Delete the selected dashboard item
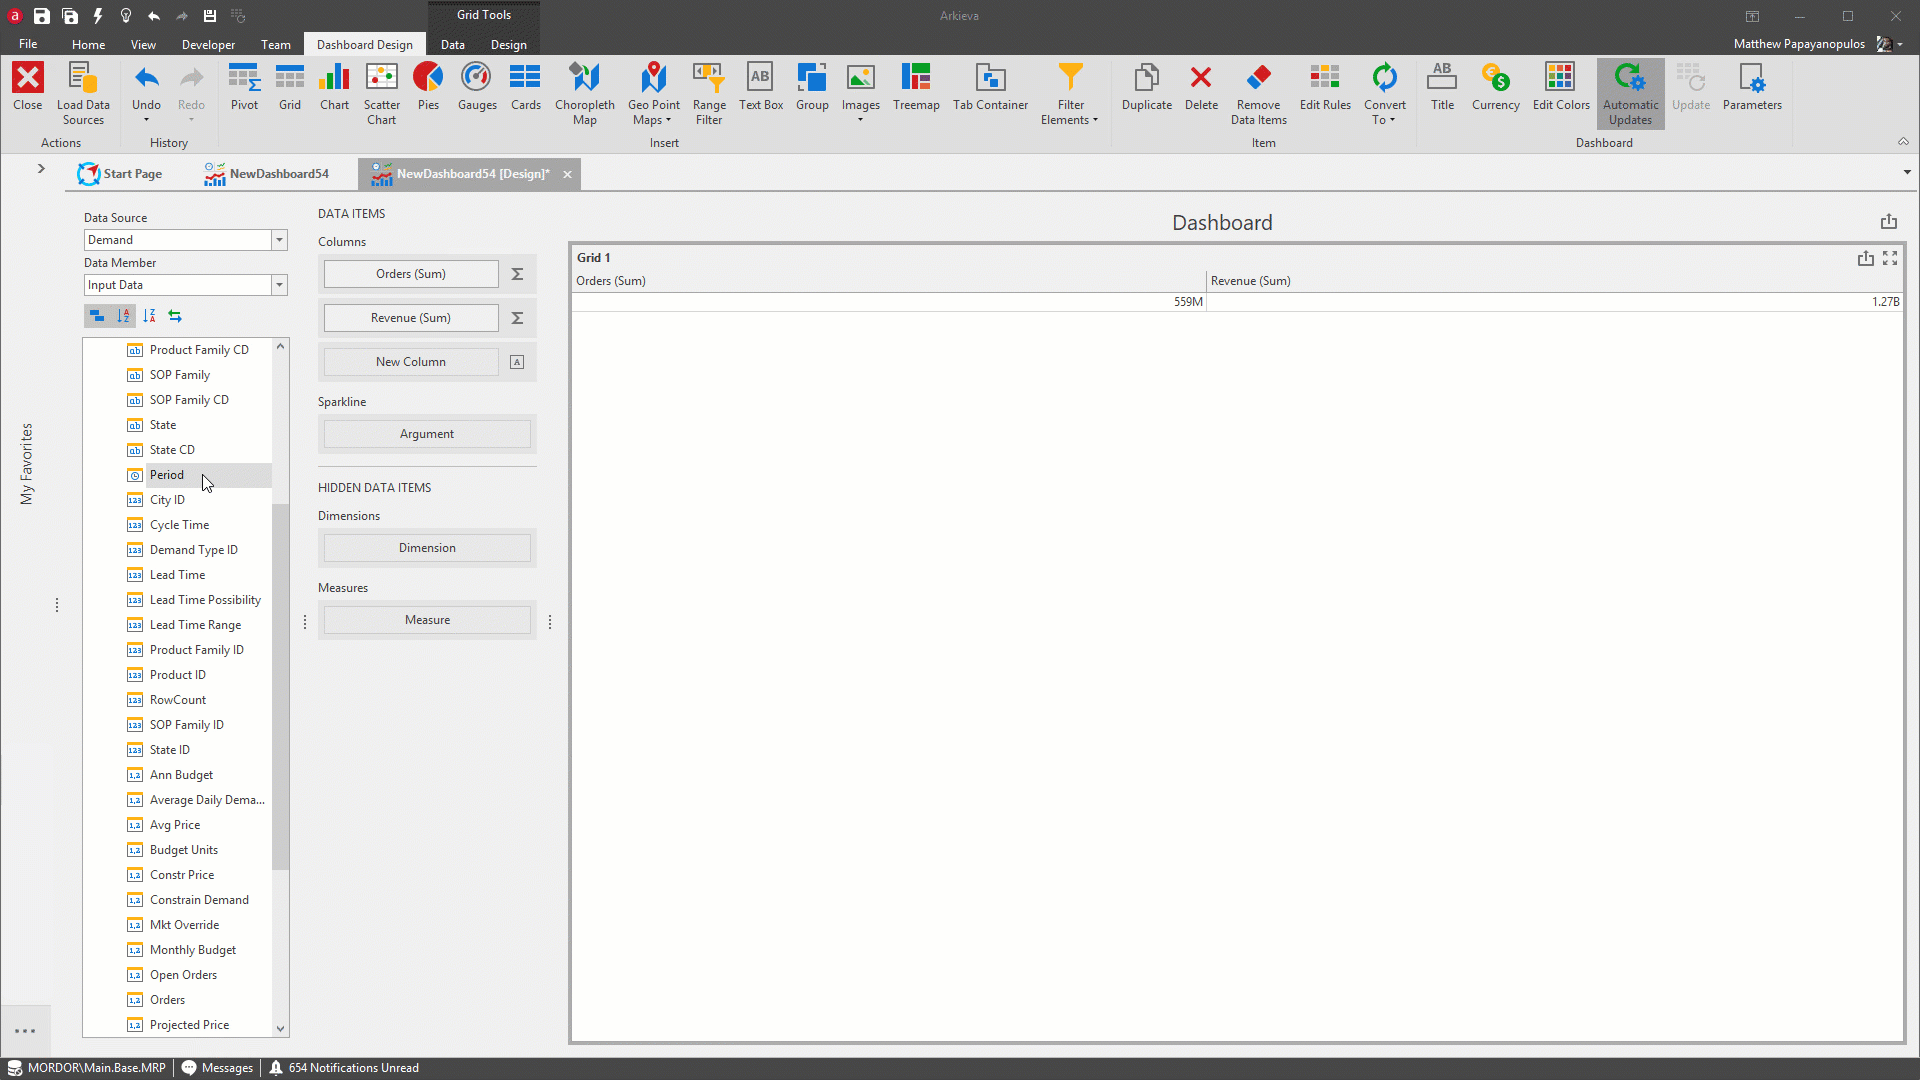Viewport: 1920px width, 1080px height. [1201, 87]
